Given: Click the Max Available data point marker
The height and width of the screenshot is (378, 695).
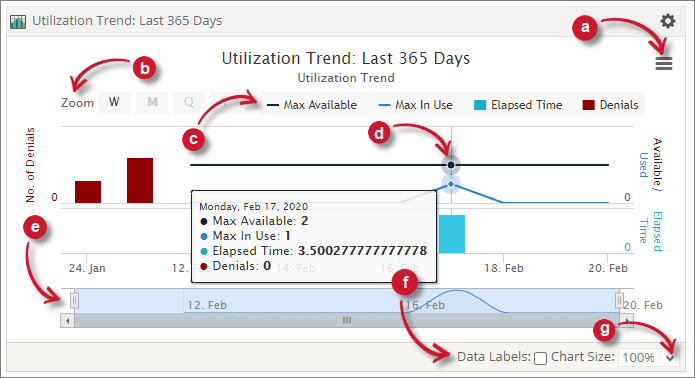Looking at the screenshot, I should click(451, 165).
